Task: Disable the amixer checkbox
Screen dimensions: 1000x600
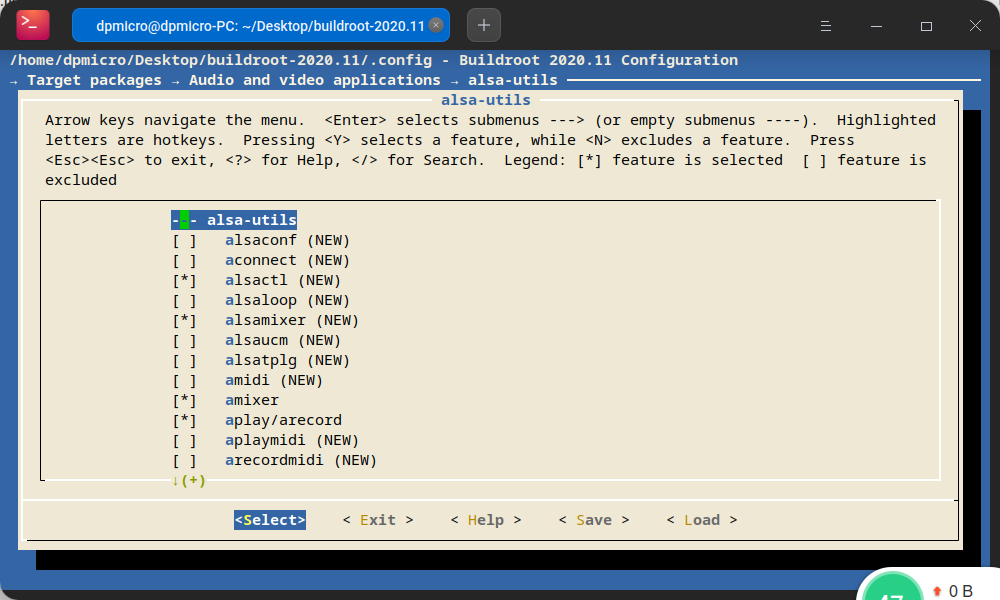Action: [184, 400]
